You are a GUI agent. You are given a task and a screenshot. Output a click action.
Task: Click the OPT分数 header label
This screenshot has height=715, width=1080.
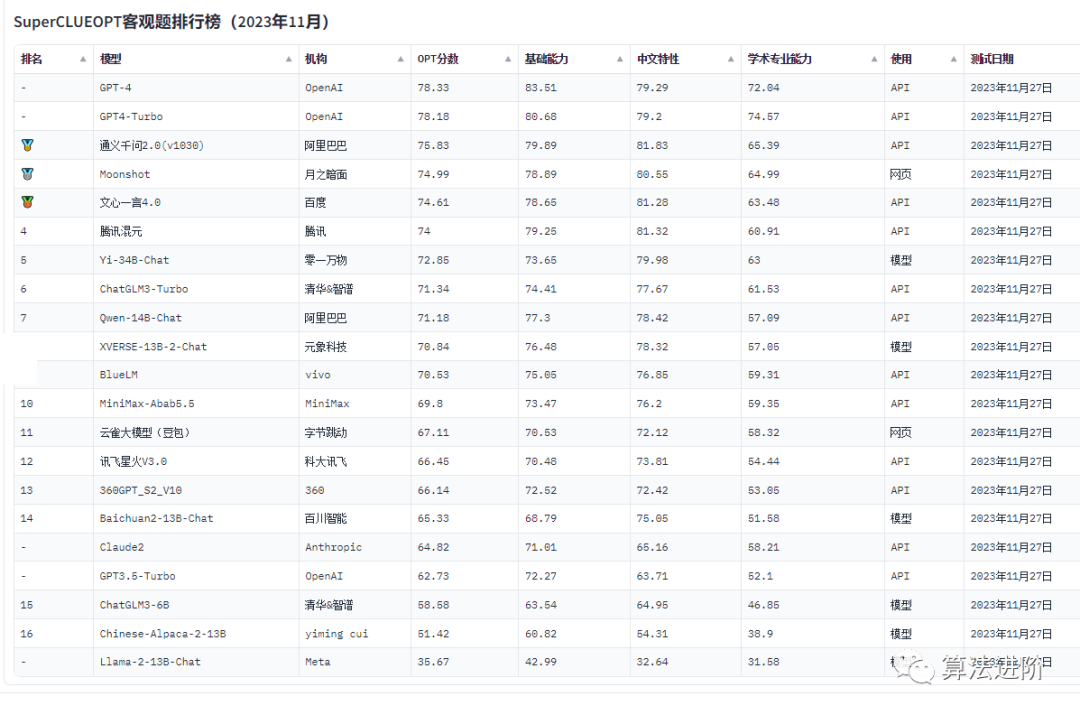point(438,59)
